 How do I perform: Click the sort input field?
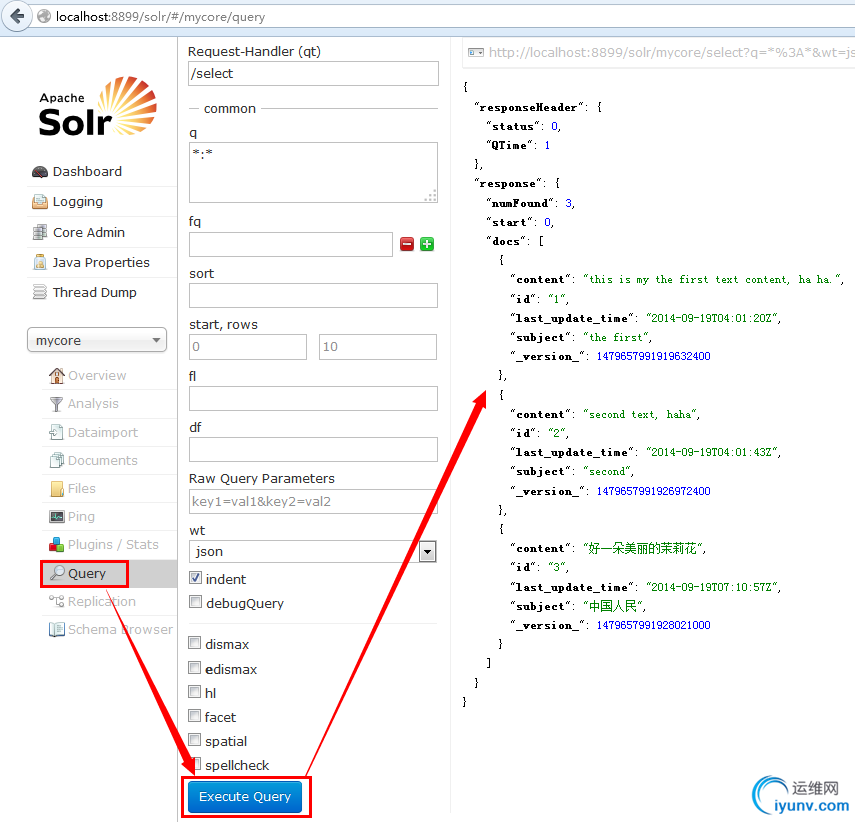[x=313, y=295]
